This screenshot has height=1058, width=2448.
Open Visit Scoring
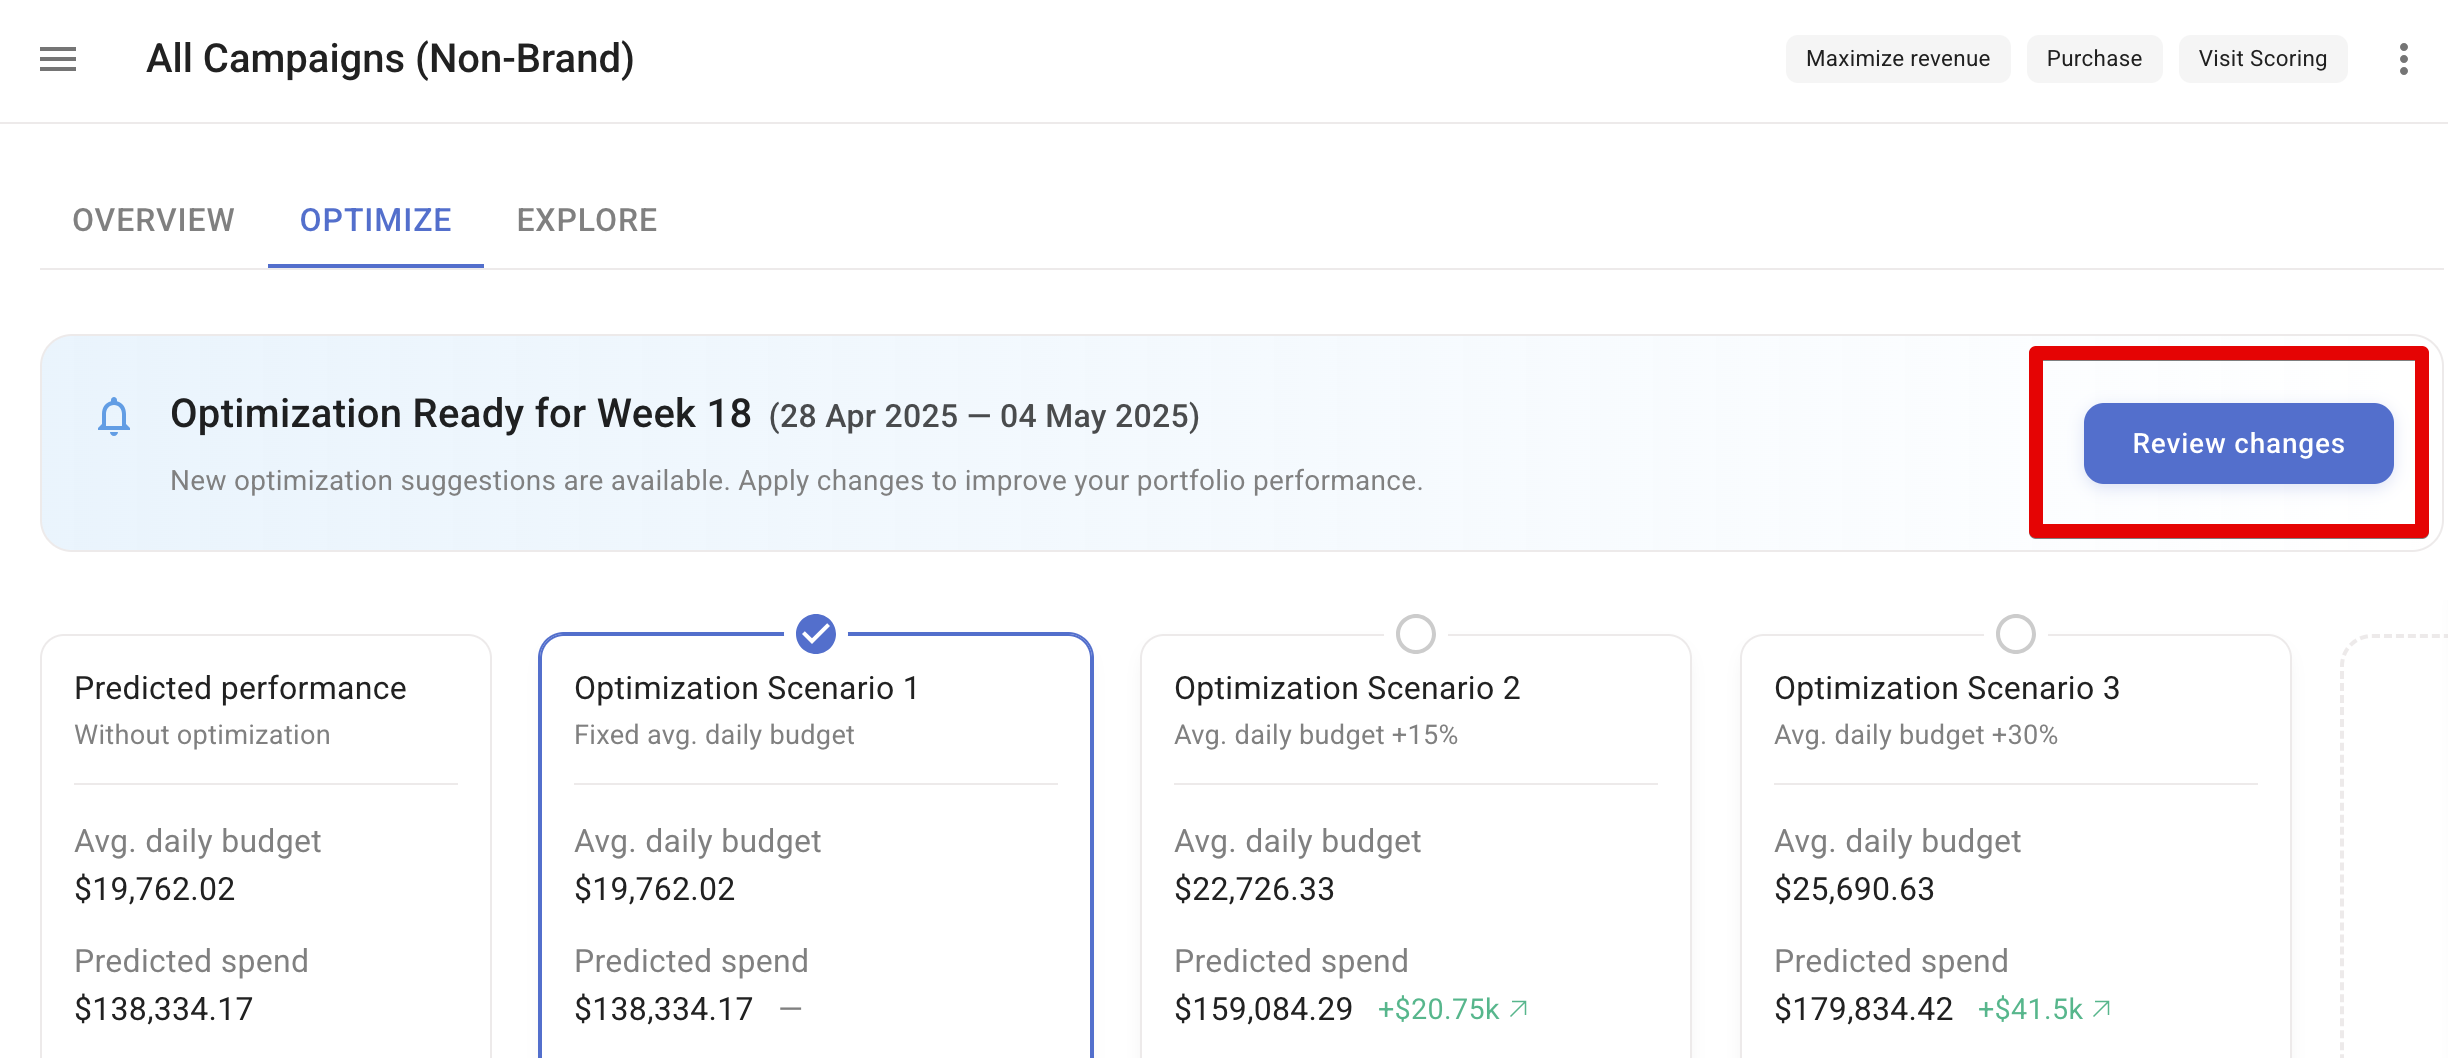(x=2263, y=58)
